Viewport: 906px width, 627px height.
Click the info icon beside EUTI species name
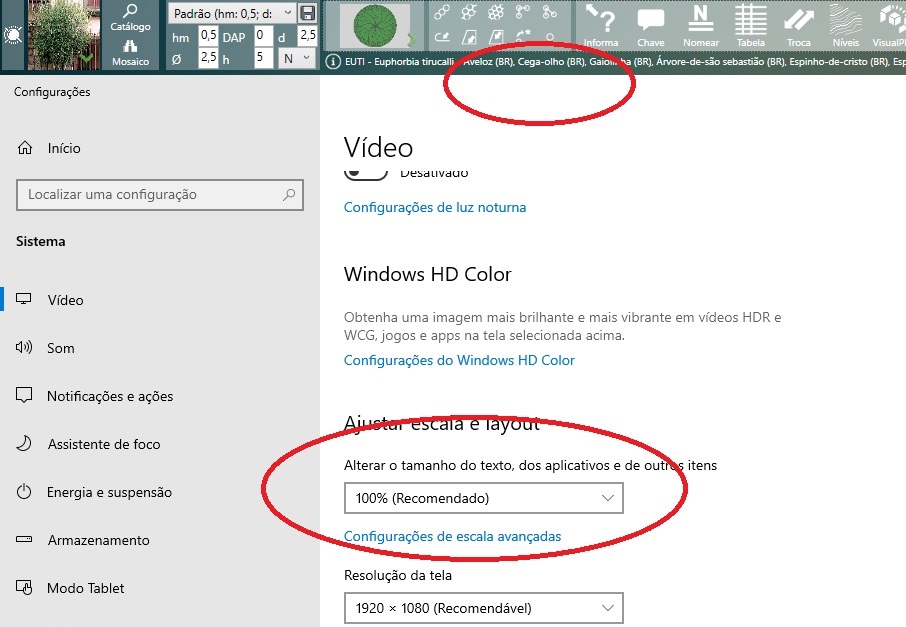(x=334, y=61)
